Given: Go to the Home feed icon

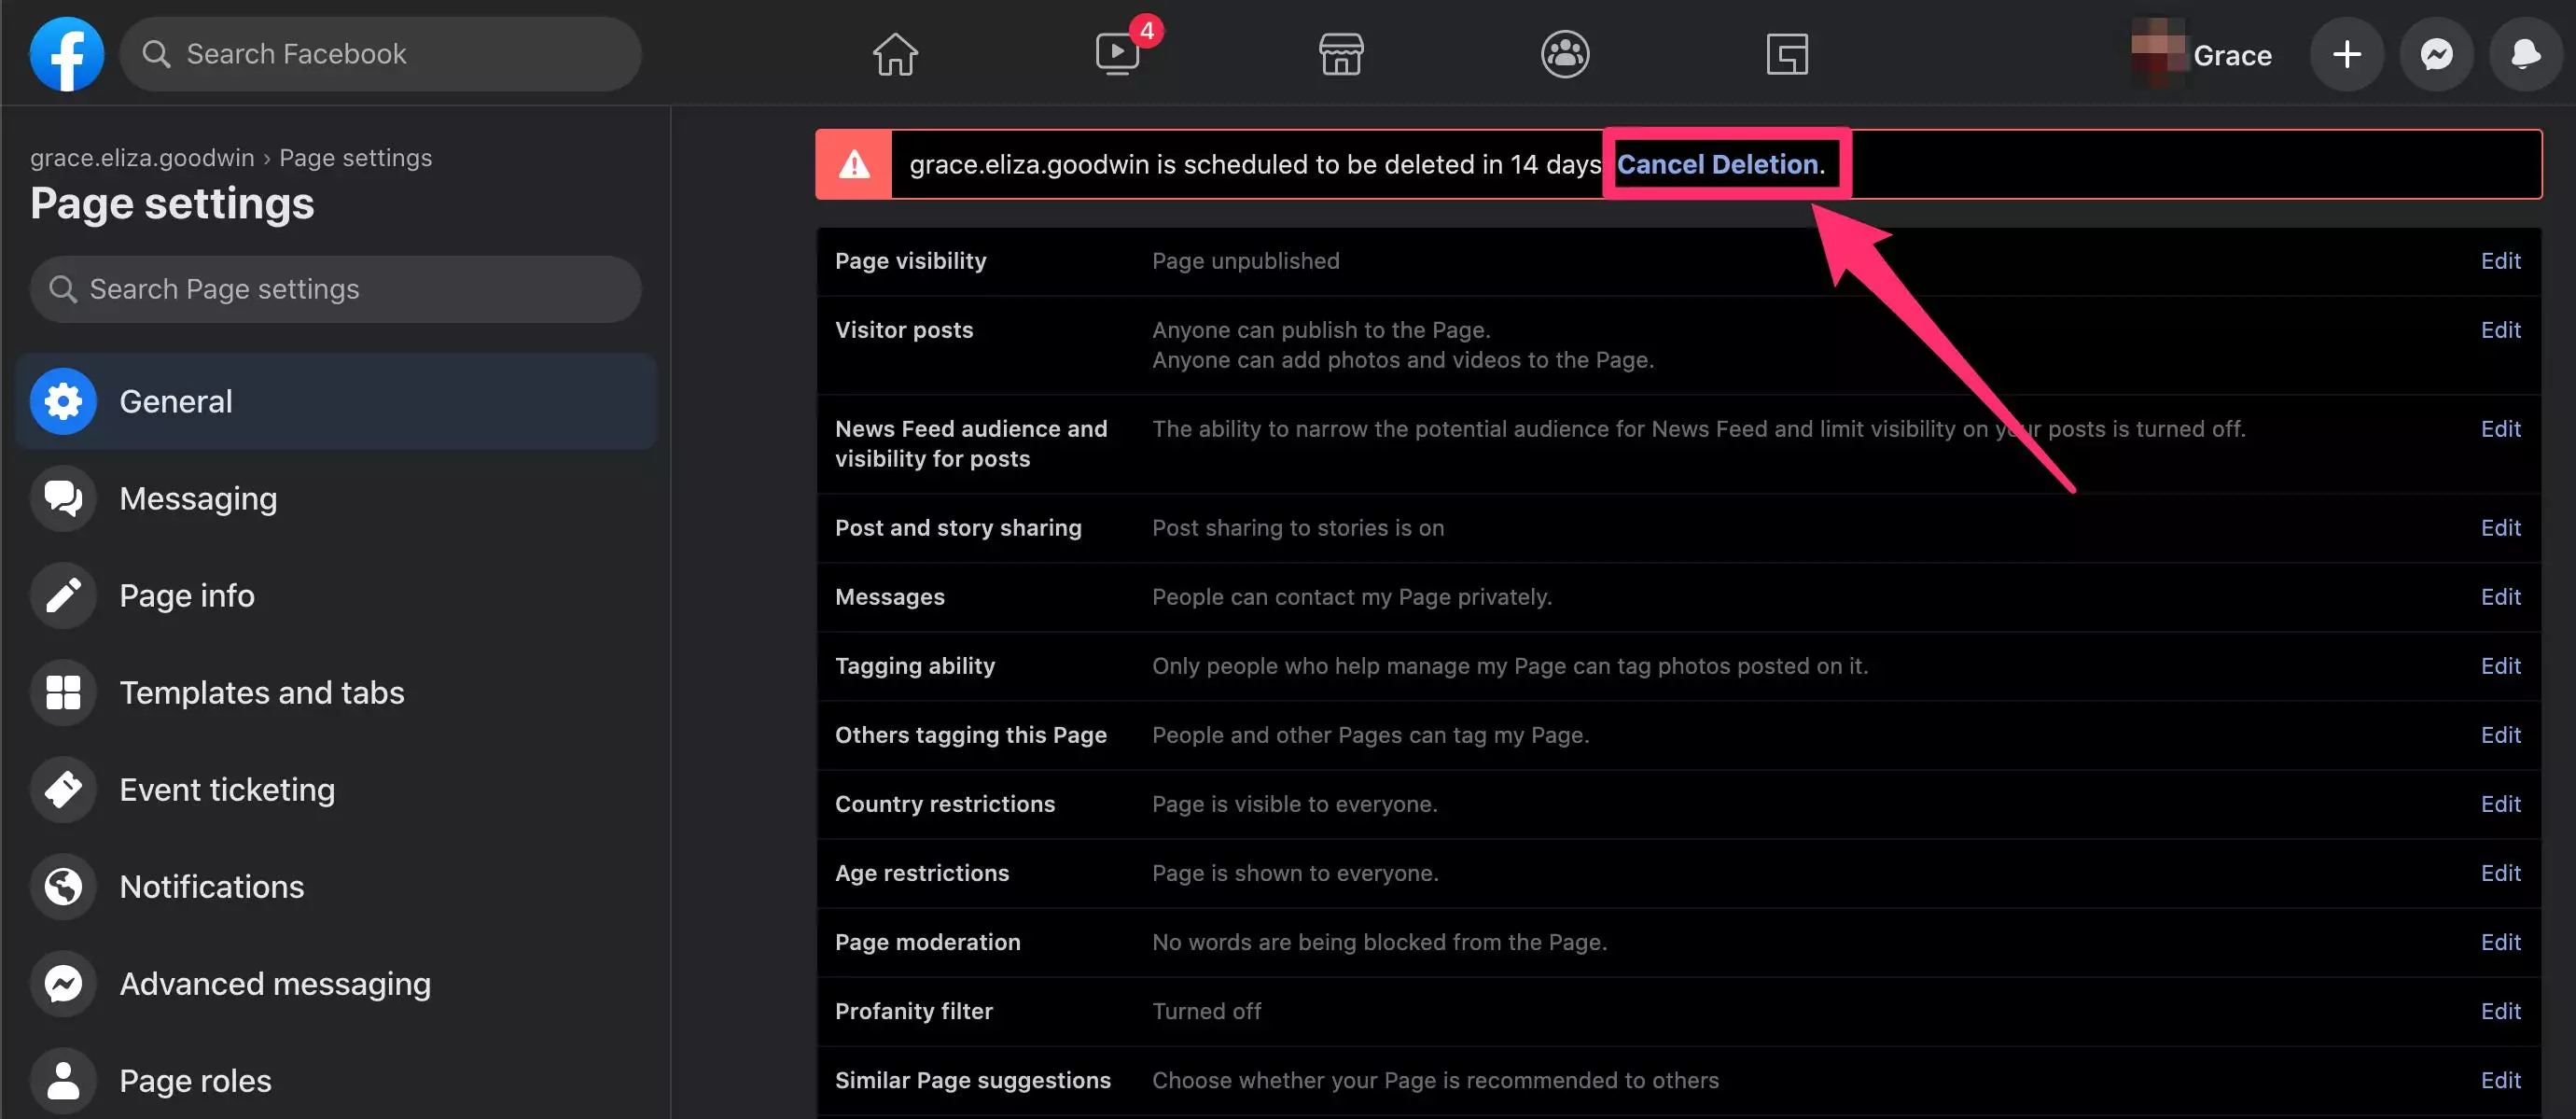Looking at the screenshot, I should point(894,54).
